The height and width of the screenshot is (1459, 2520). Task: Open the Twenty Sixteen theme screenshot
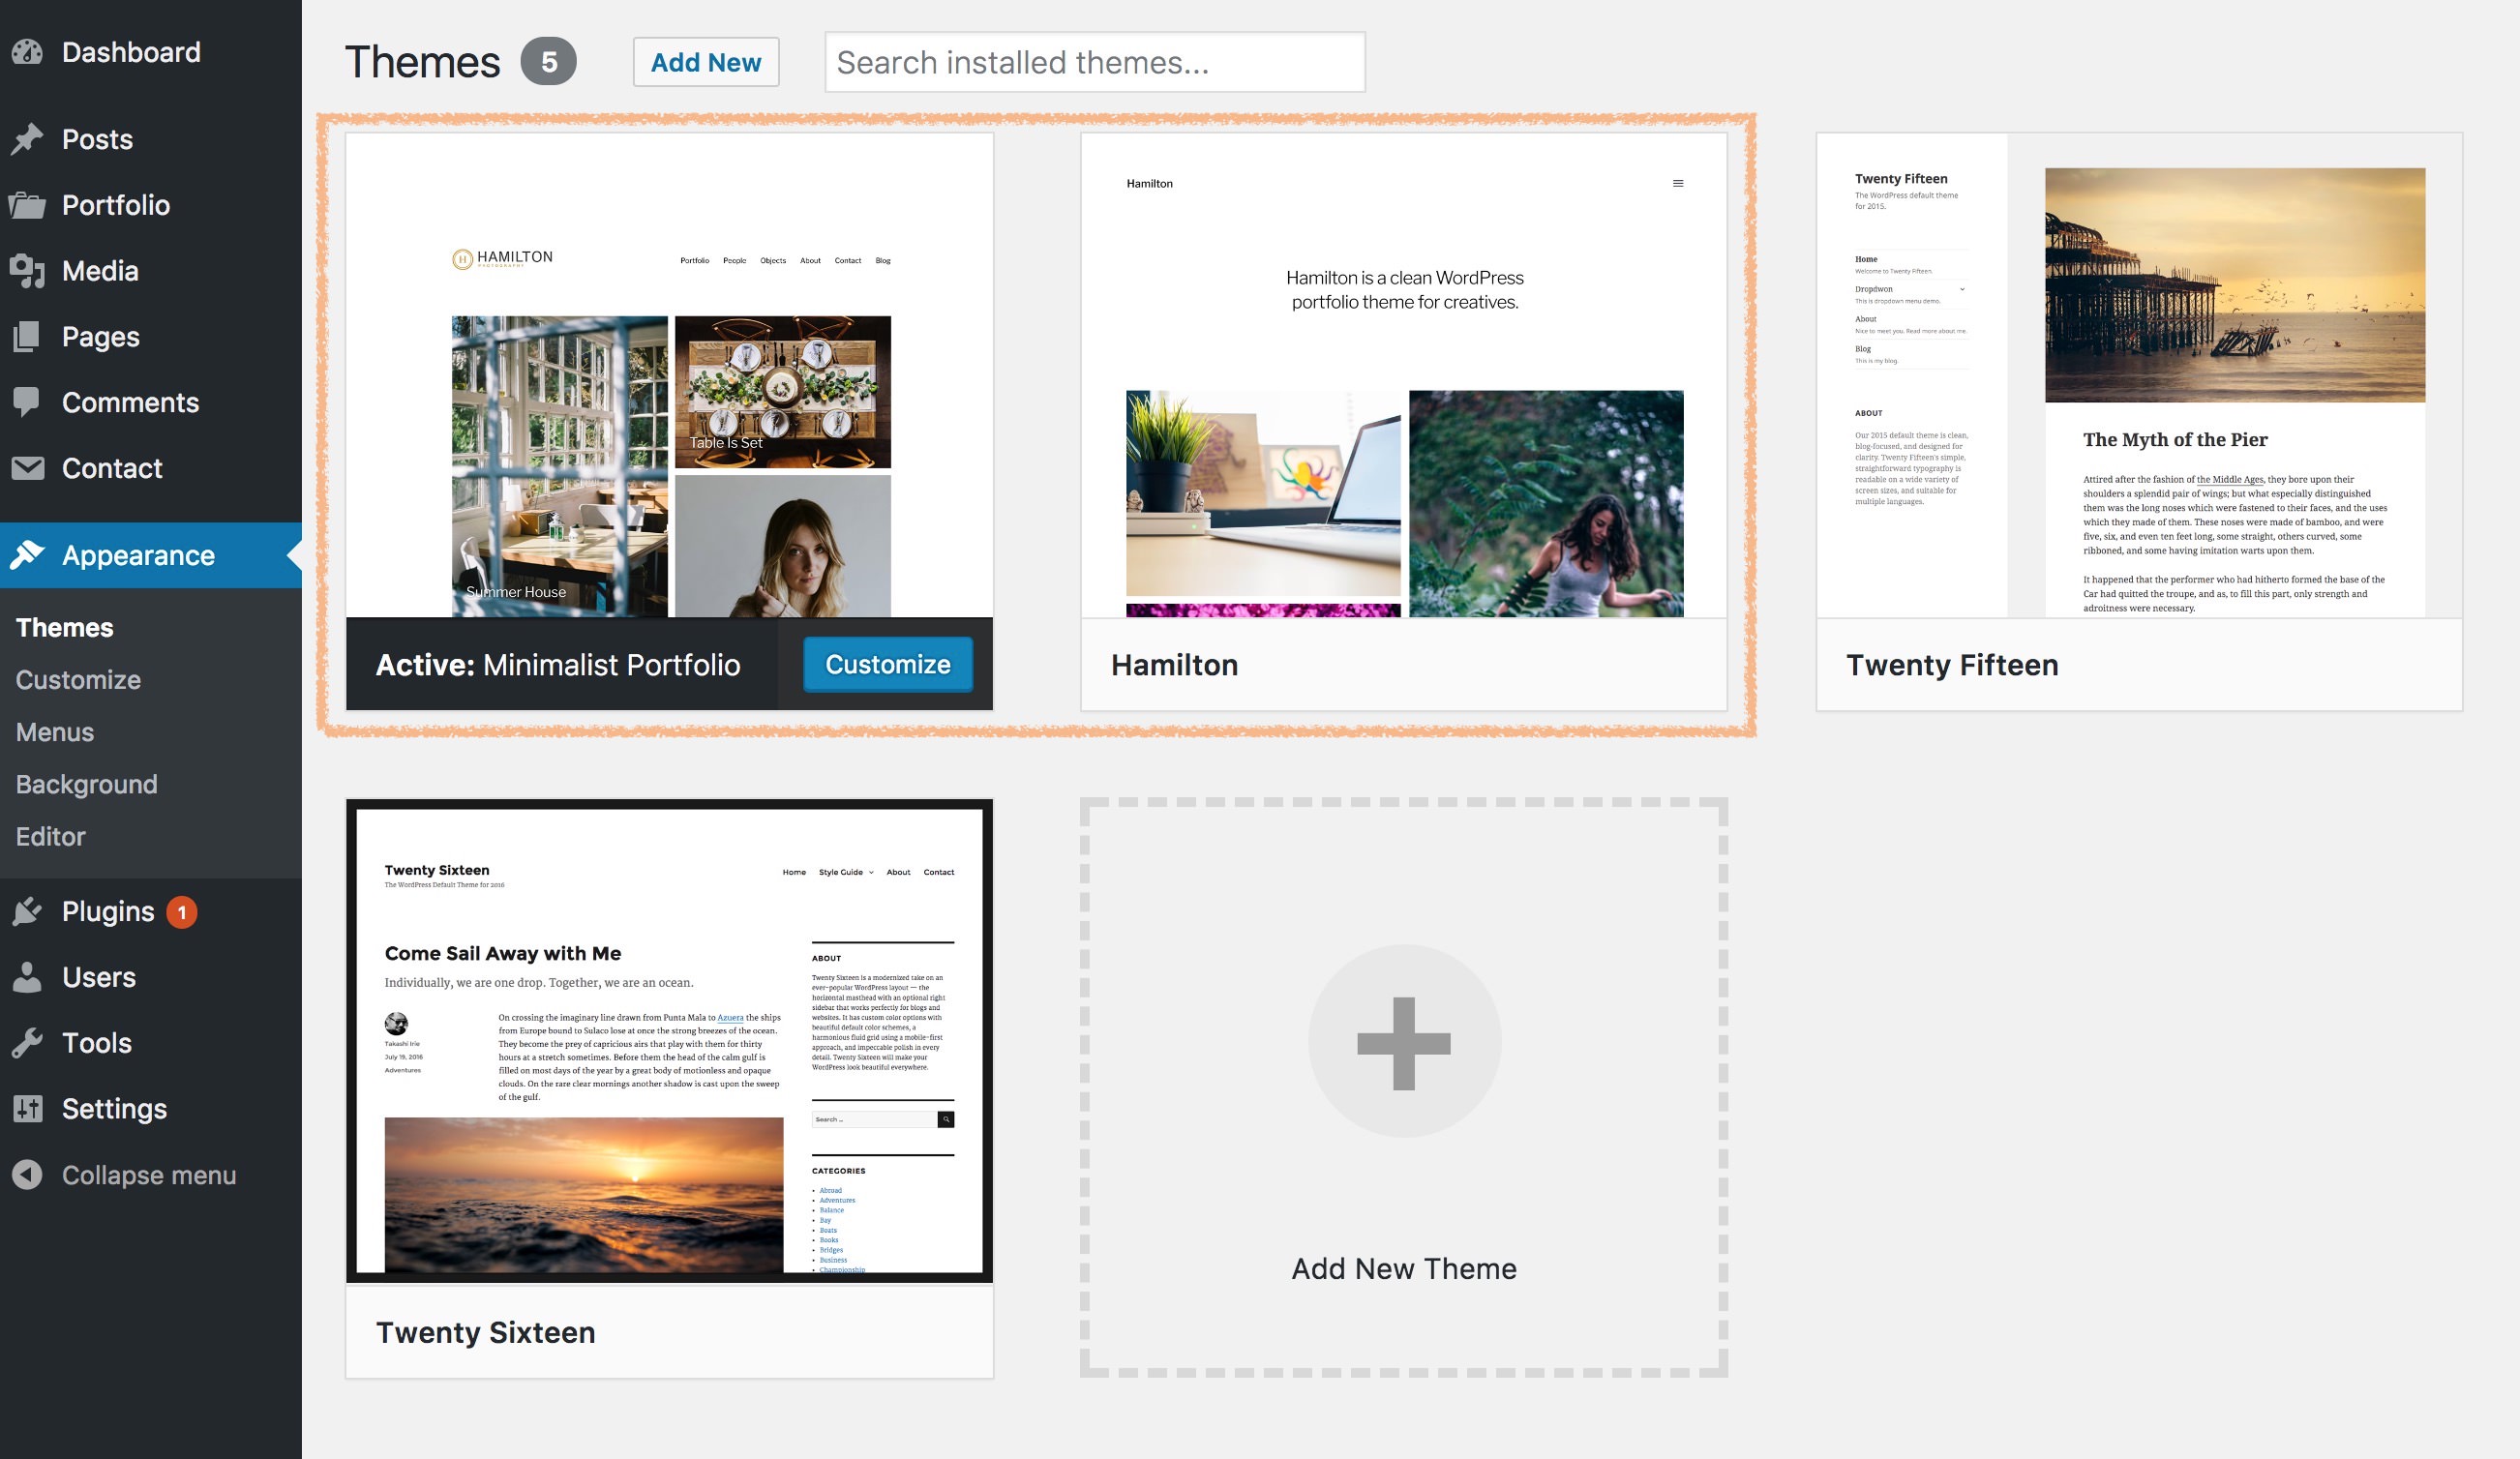[x=670, y=1041]
